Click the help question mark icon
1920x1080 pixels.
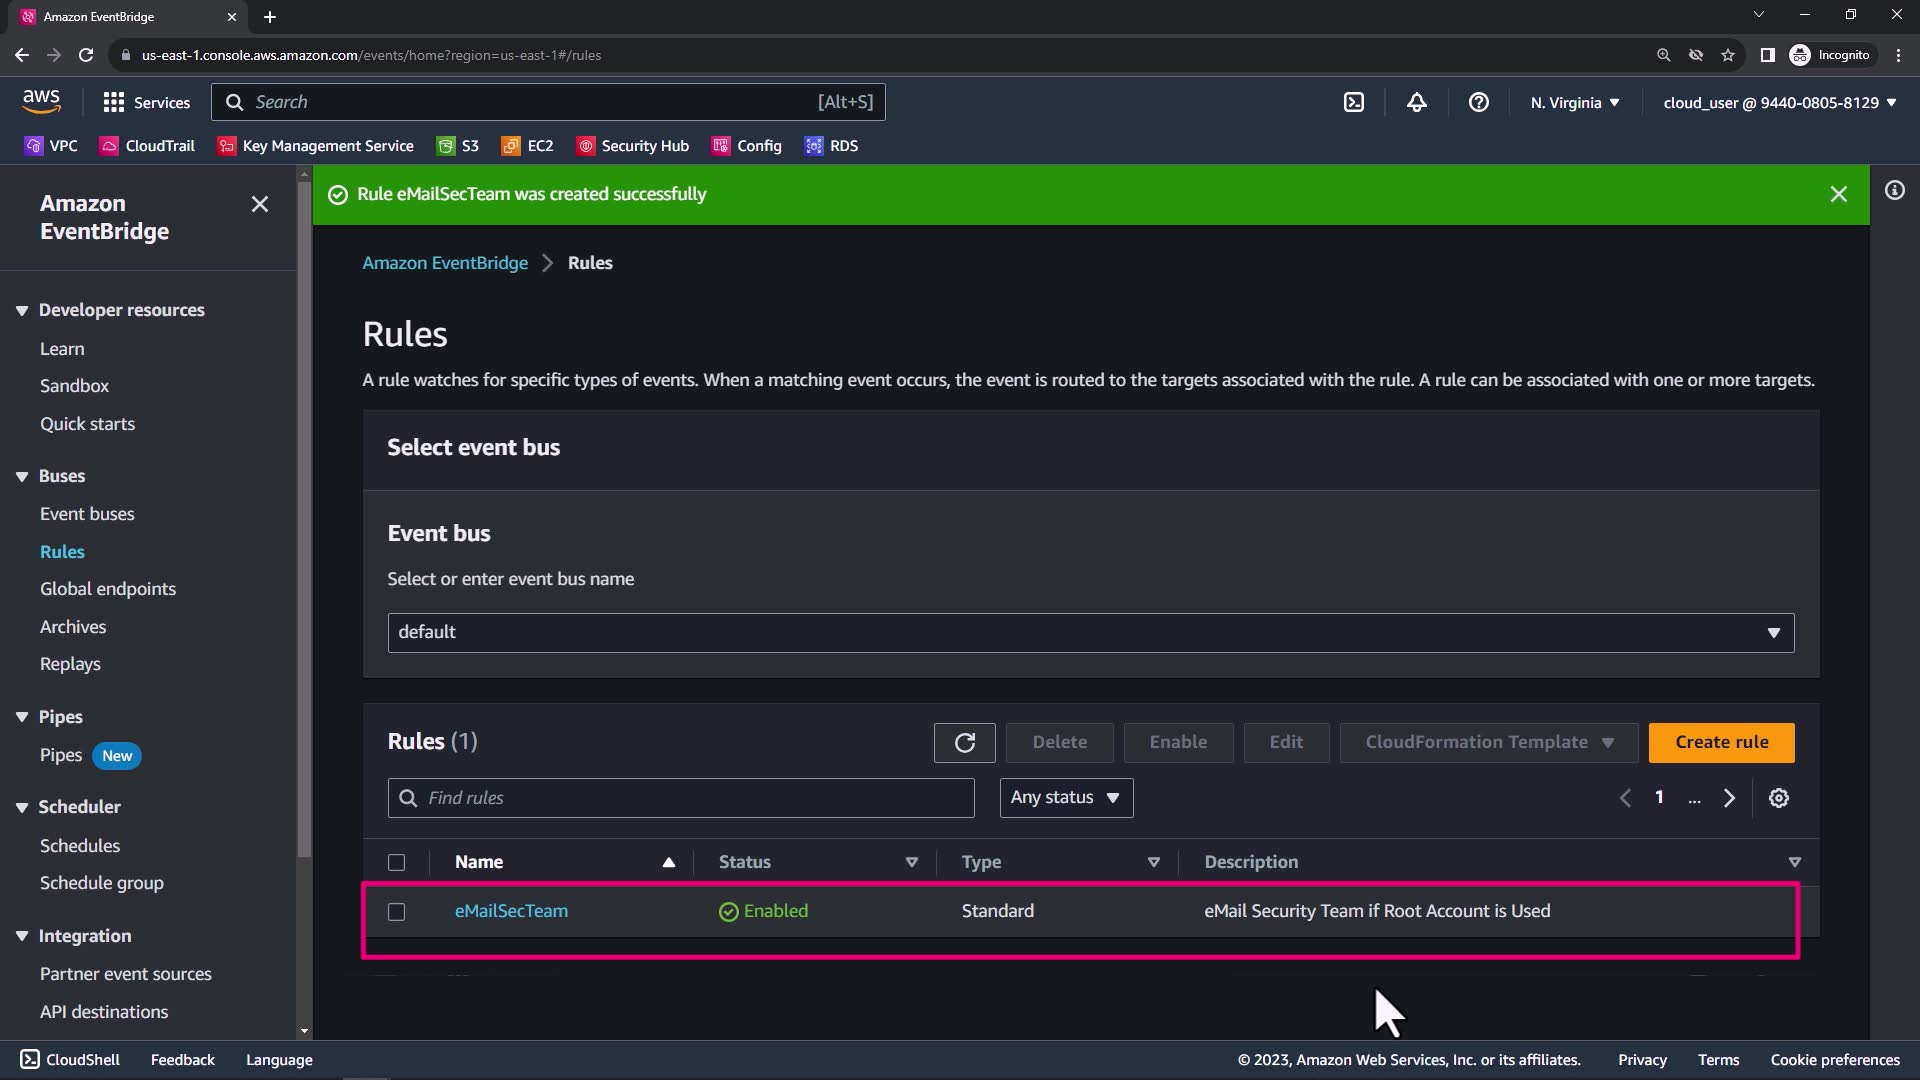tap(1478, 102)
